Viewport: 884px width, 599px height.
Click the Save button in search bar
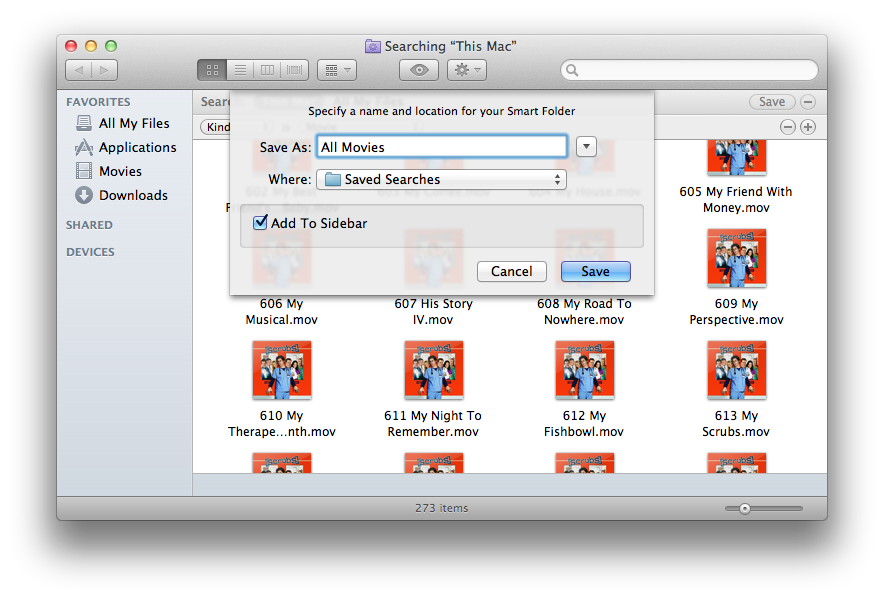pos(772,102)
